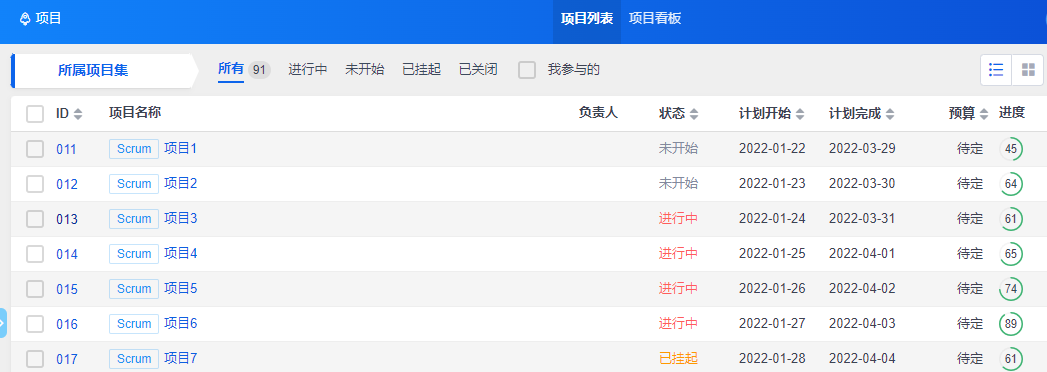Click 进行中 status in 项目3 row
The width and height of the screenshot is (1047, 372).
[678, 218]
